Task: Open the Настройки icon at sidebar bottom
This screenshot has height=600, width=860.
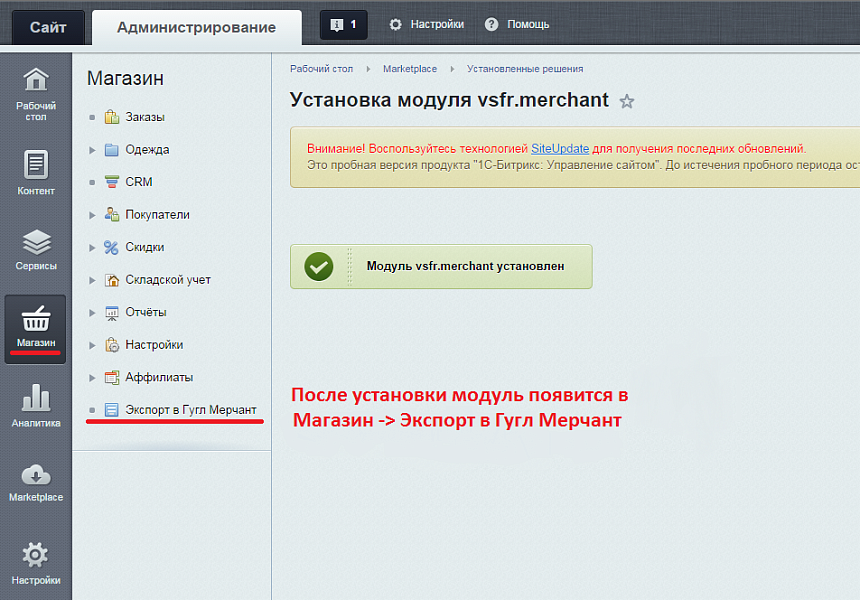Action: click(35, 562)
